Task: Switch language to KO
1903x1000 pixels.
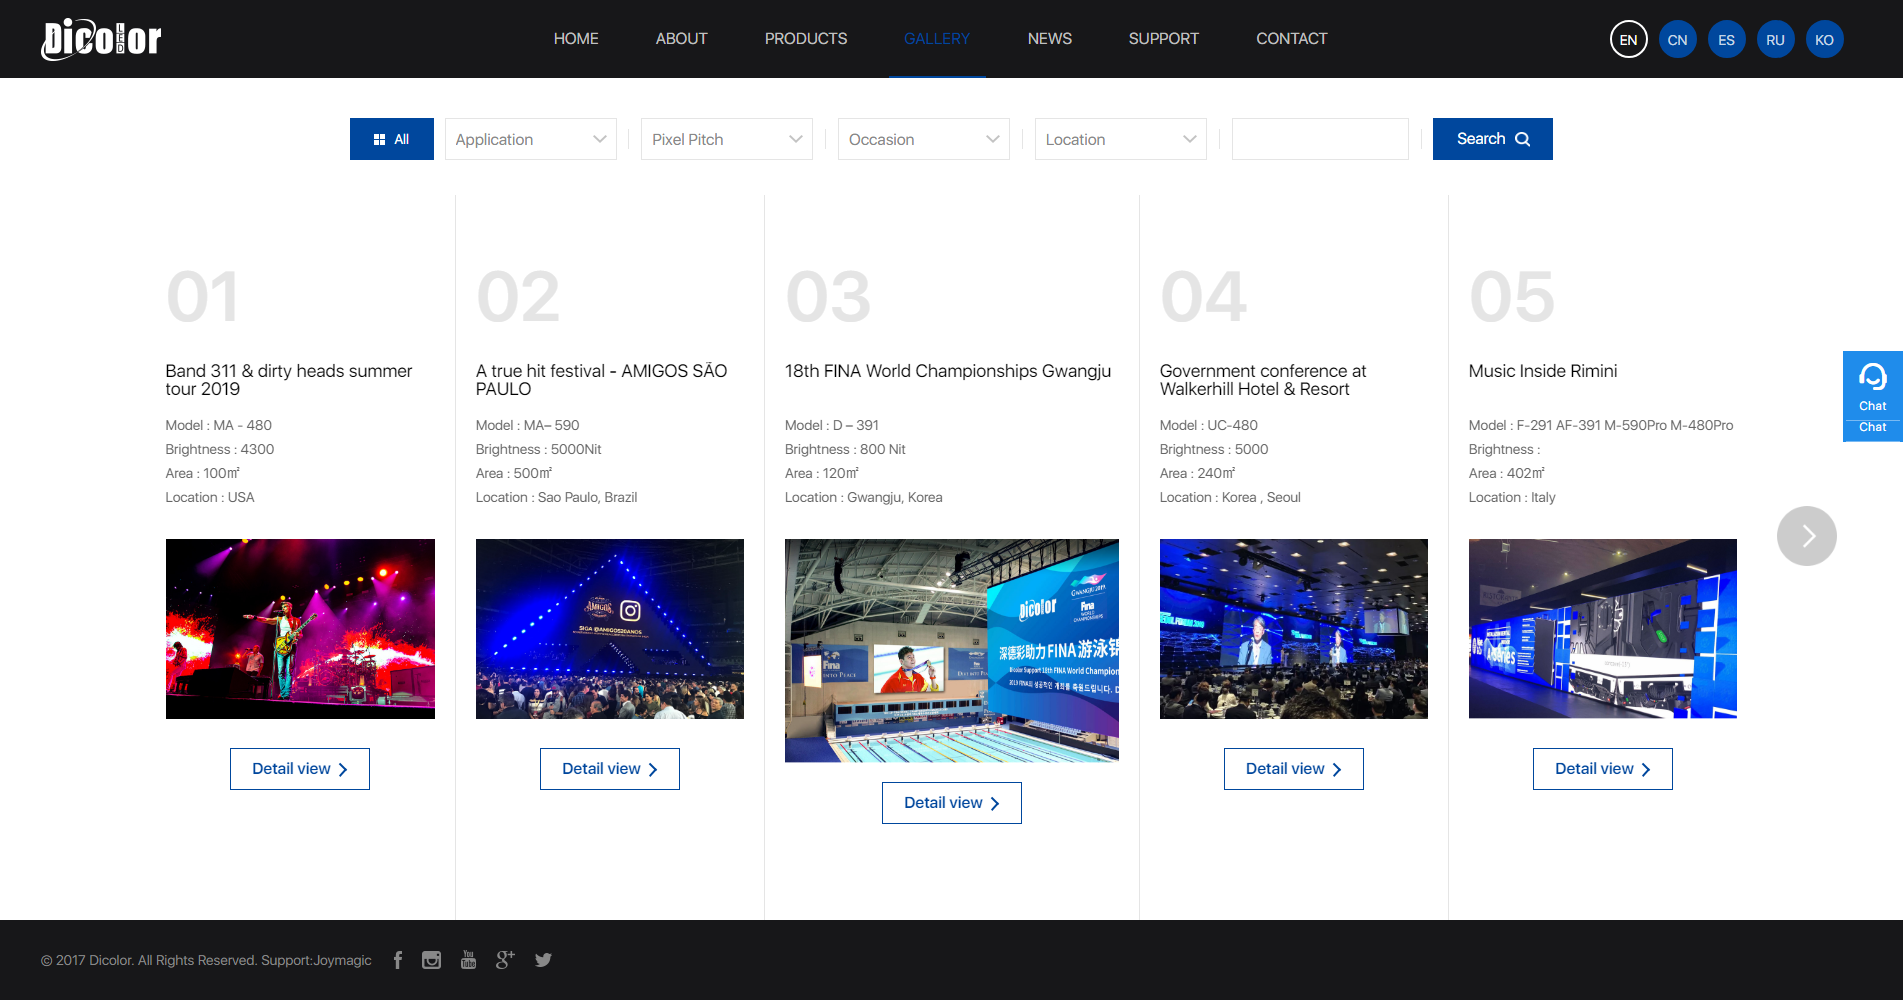Action: point(1824,40)
